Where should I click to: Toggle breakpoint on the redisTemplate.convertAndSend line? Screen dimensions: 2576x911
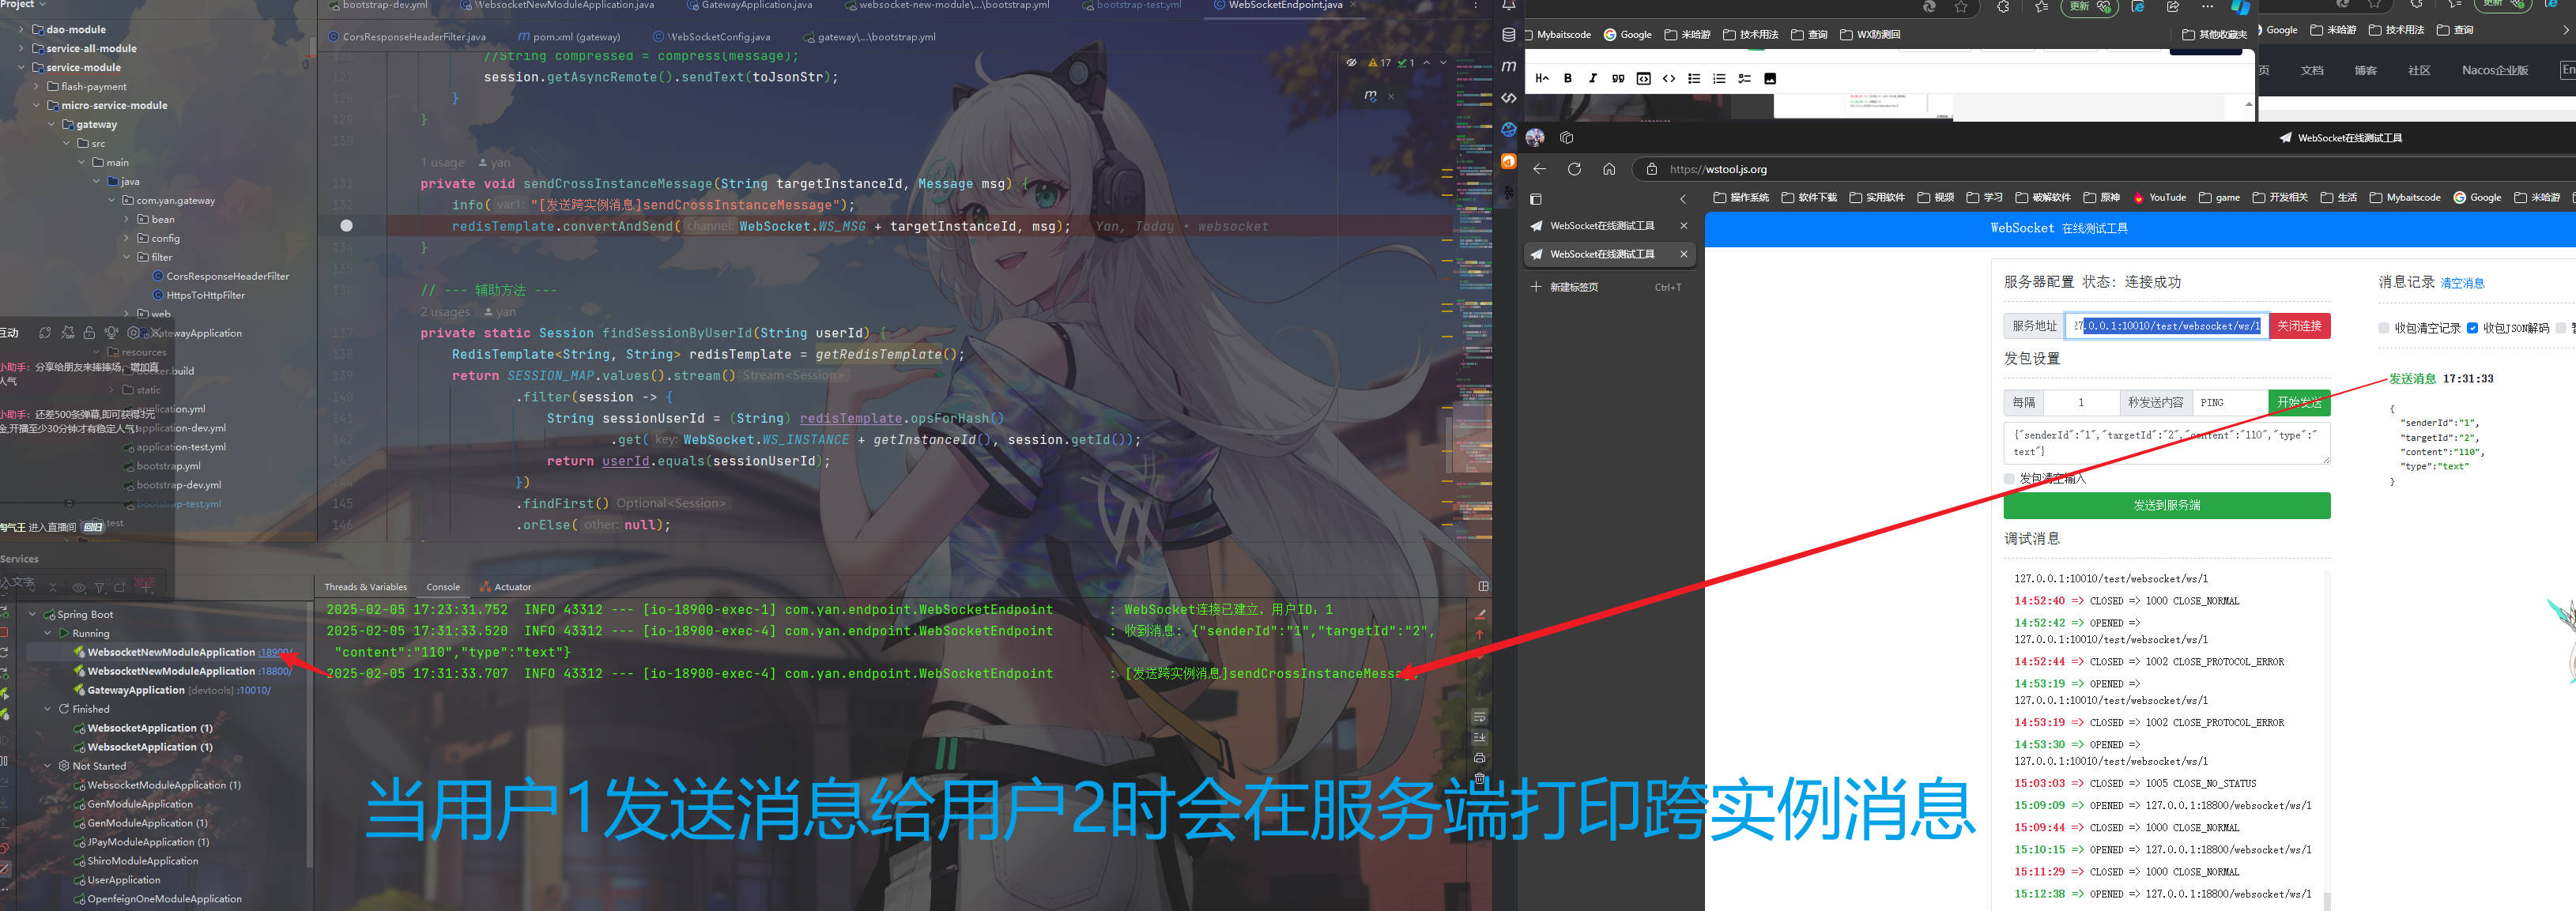[346, 225]
